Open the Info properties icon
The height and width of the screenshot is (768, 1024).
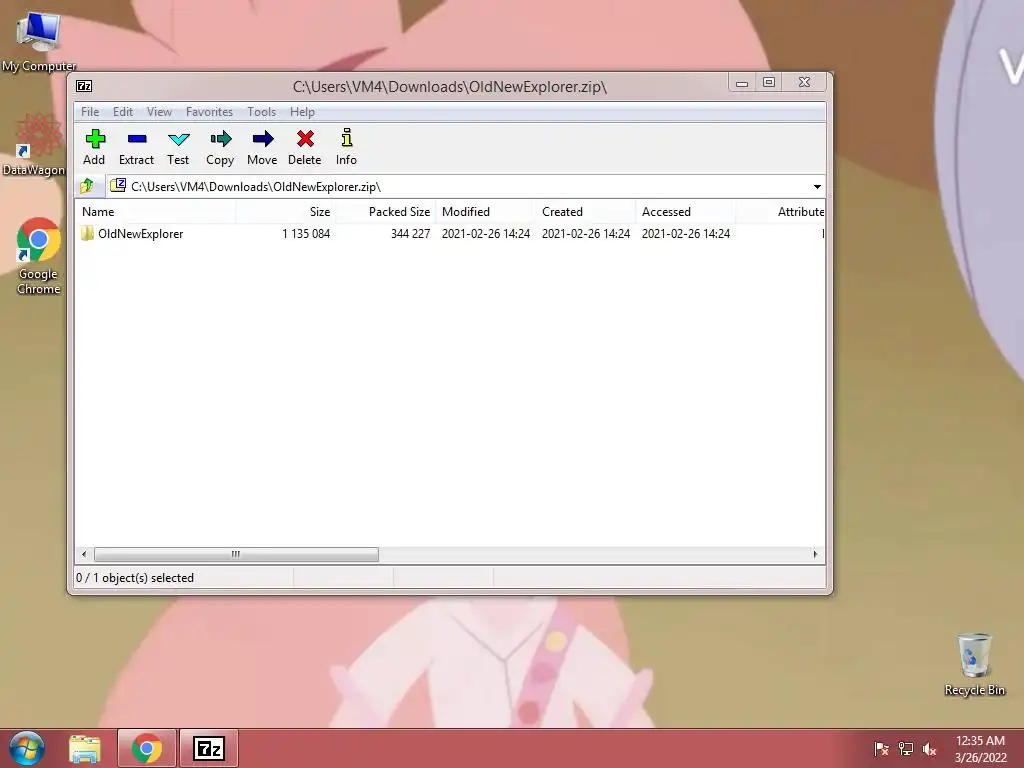point(346,148)
